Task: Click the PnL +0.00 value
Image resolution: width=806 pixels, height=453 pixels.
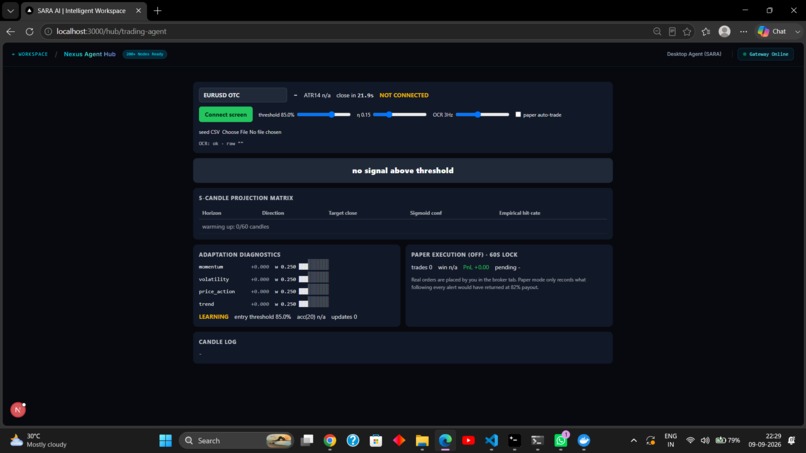Action: pos(475,267)
